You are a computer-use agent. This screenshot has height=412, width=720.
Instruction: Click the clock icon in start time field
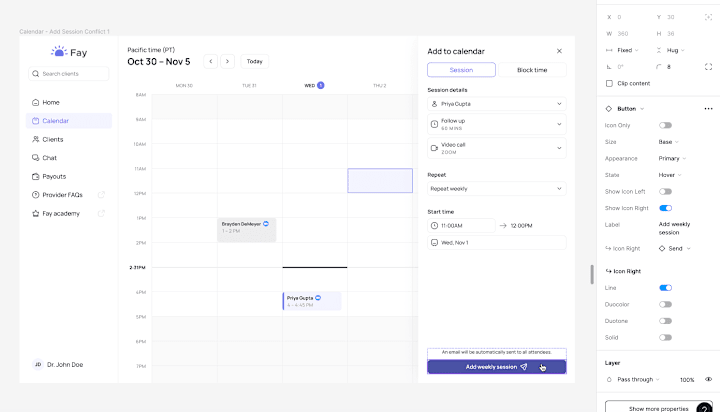click(434, 226)
